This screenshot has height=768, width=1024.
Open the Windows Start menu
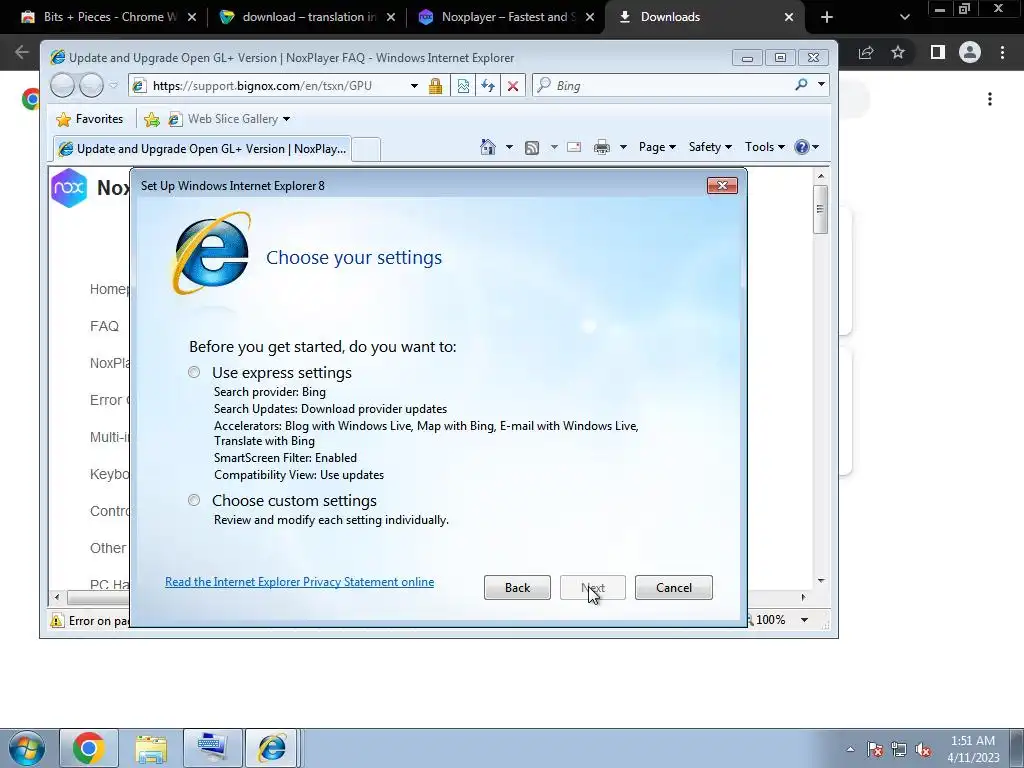26,748
